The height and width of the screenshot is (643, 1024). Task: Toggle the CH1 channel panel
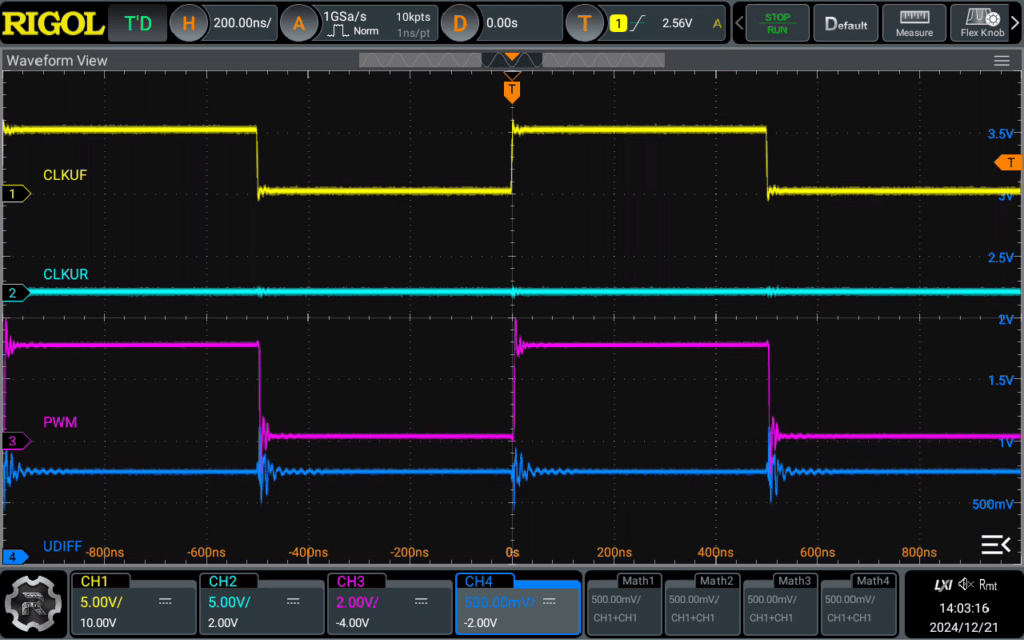(134, 604)
